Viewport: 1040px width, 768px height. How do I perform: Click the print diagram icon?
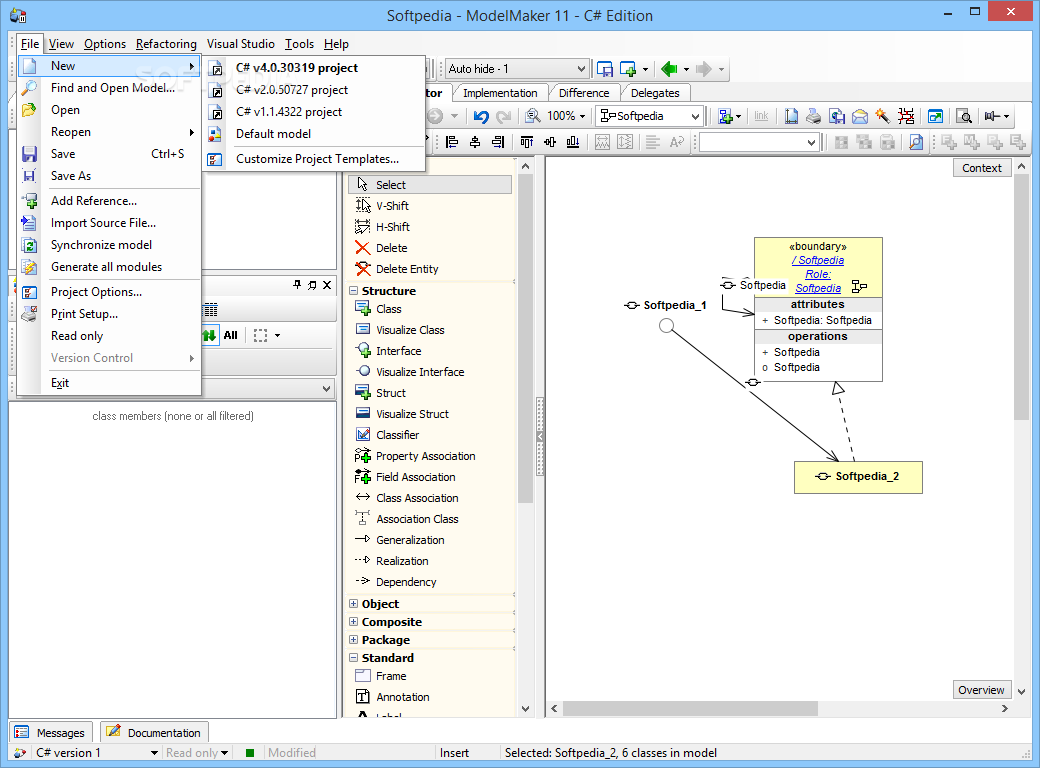814,117
